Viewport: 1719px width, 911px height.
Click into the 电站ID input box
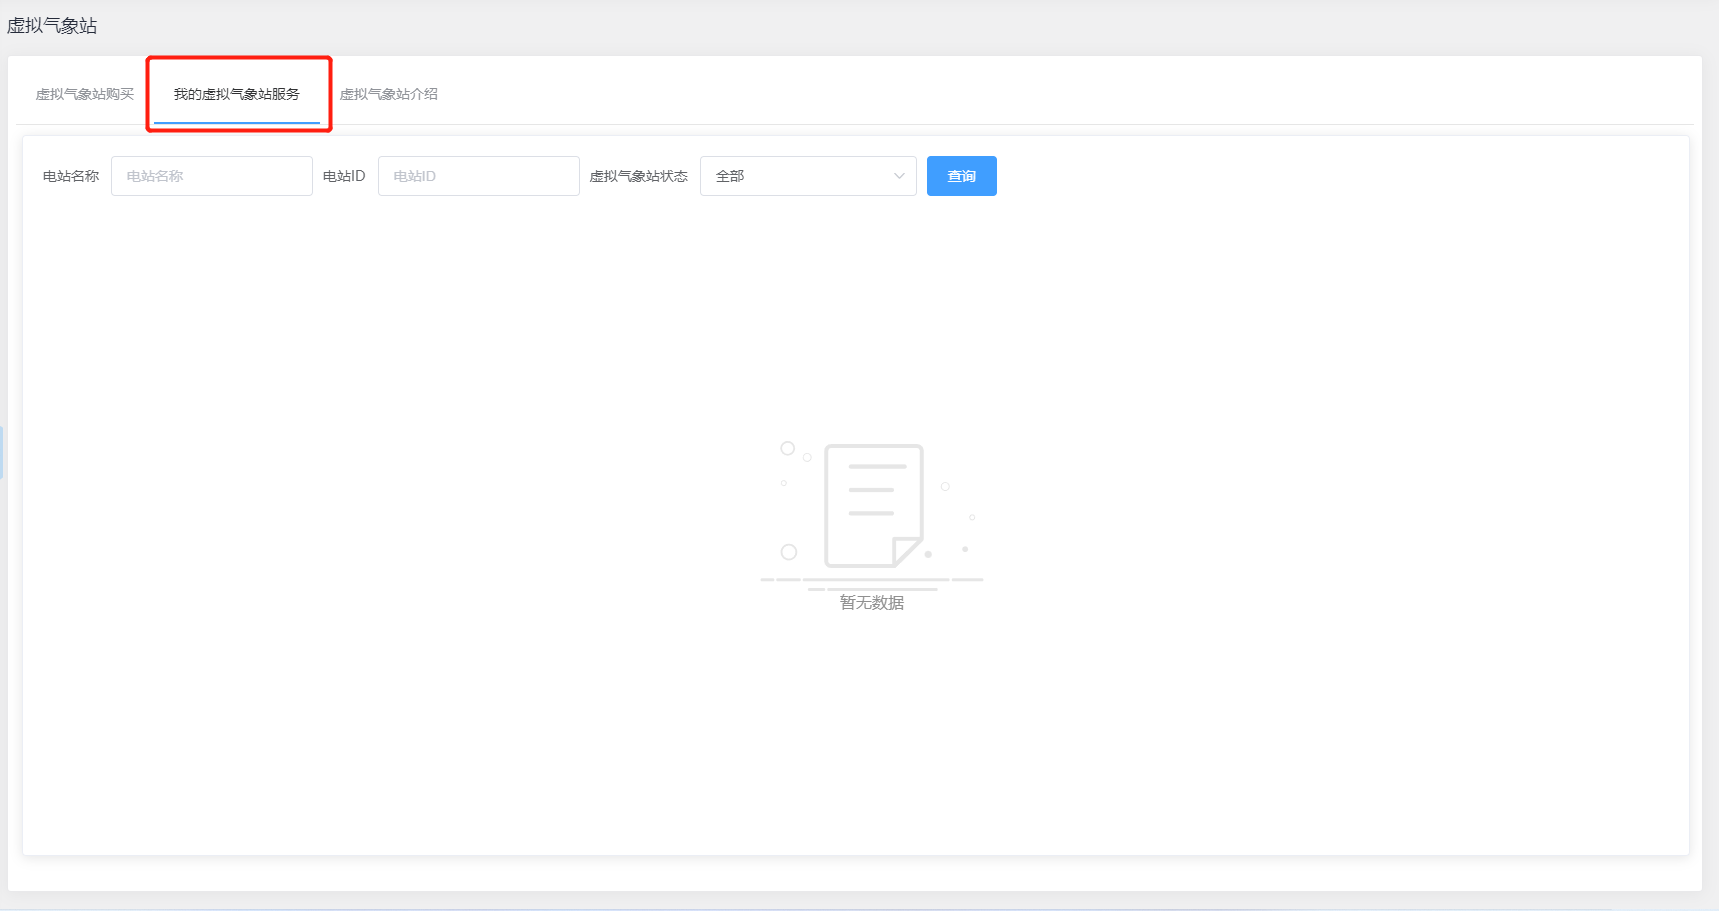478,176
